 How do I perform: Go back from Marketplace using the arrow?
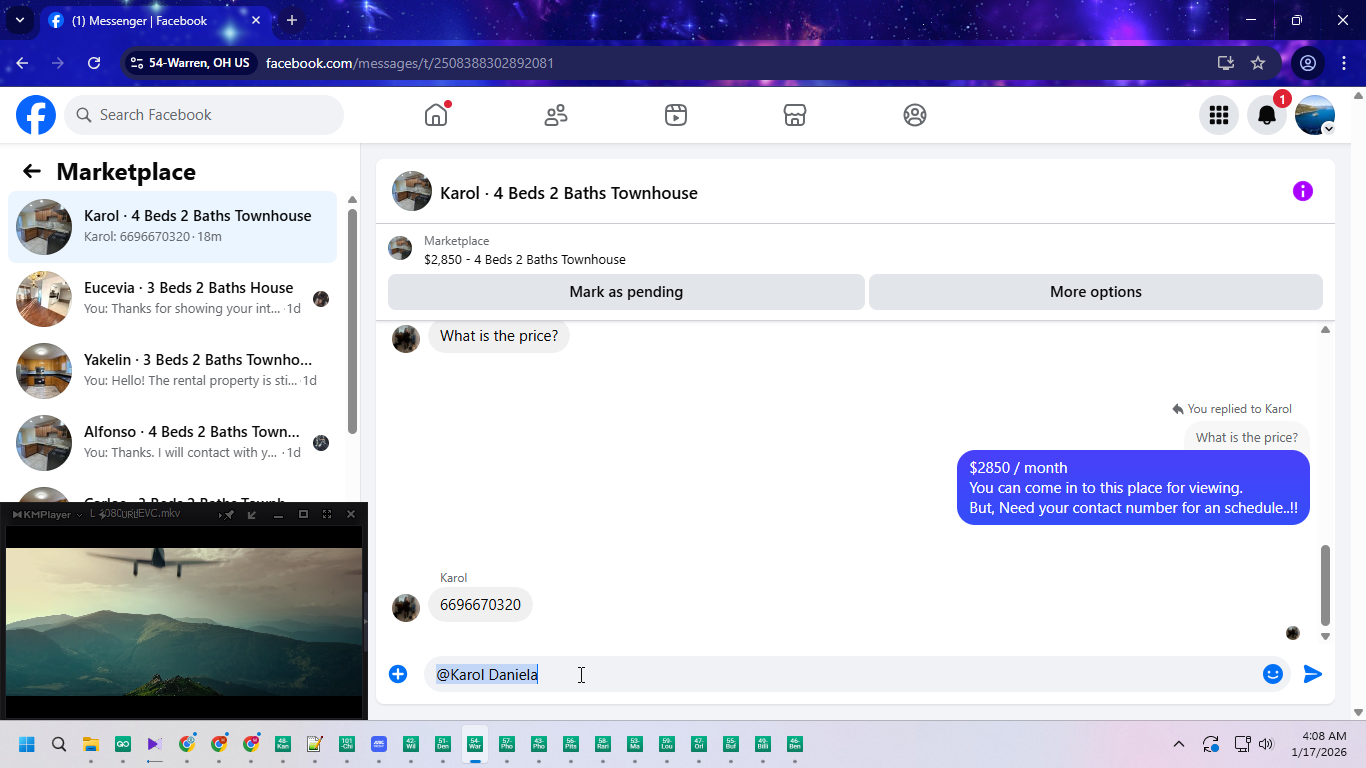click(32, 171)
